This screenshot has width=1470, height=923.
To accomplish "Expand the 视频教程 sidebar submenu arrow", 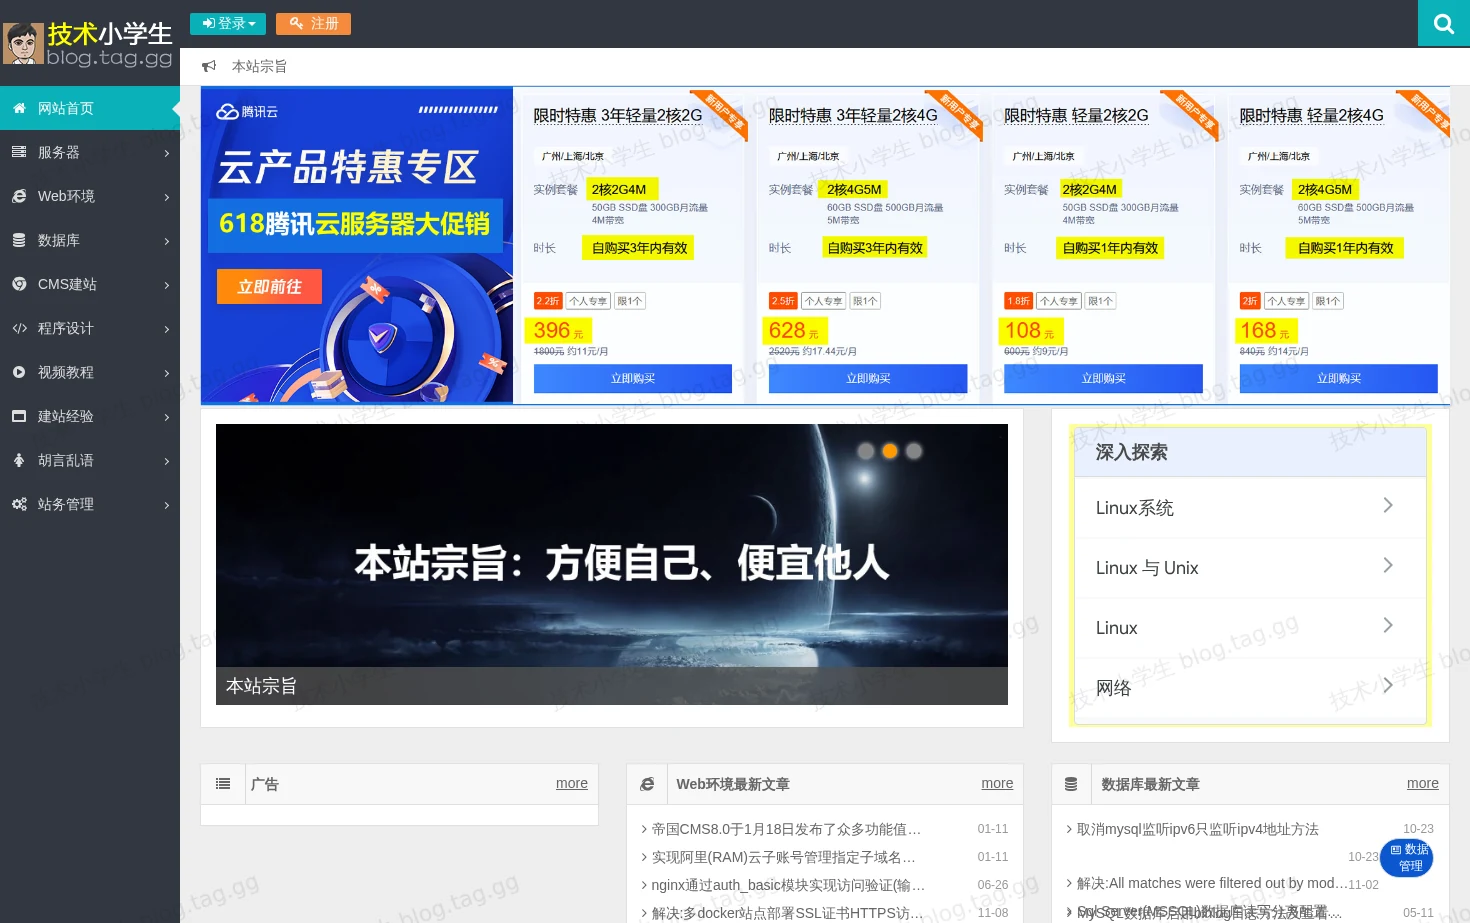I will click(x=166, y=373).
